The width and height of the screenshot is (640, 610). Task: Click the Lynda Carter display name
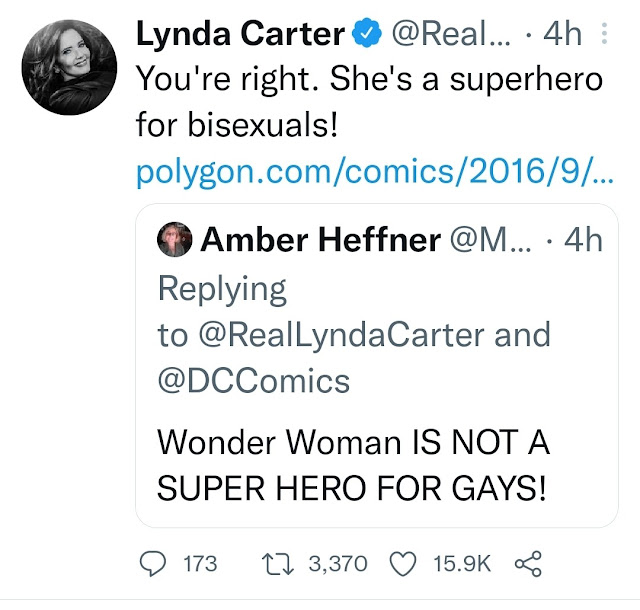241,33
